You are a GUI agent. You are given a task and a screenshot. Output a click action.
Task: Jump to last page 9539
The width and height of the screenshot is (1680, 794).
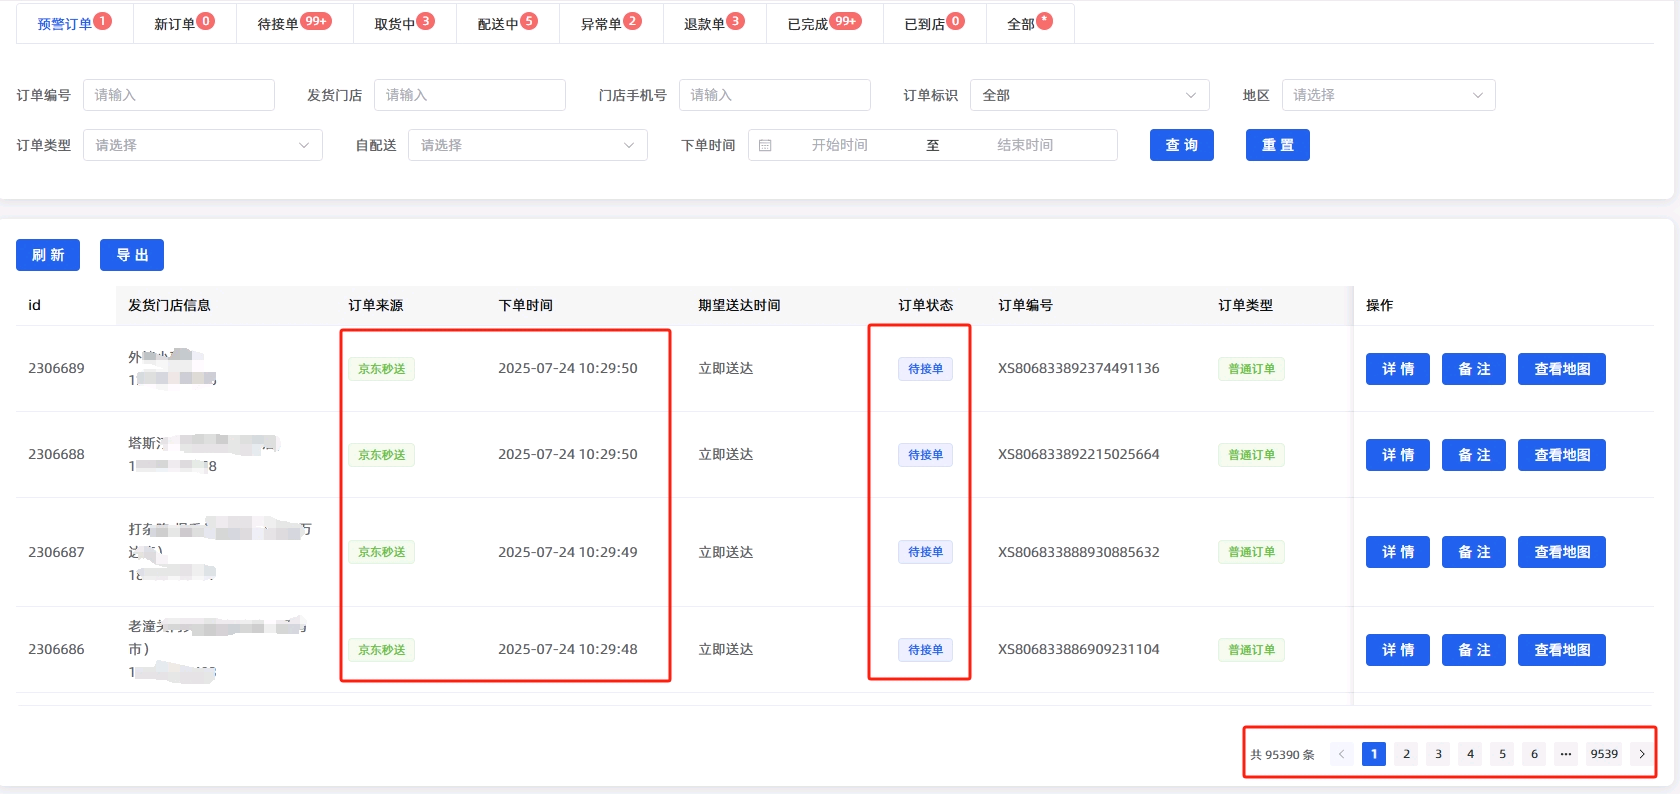[x=1604, y=754]
